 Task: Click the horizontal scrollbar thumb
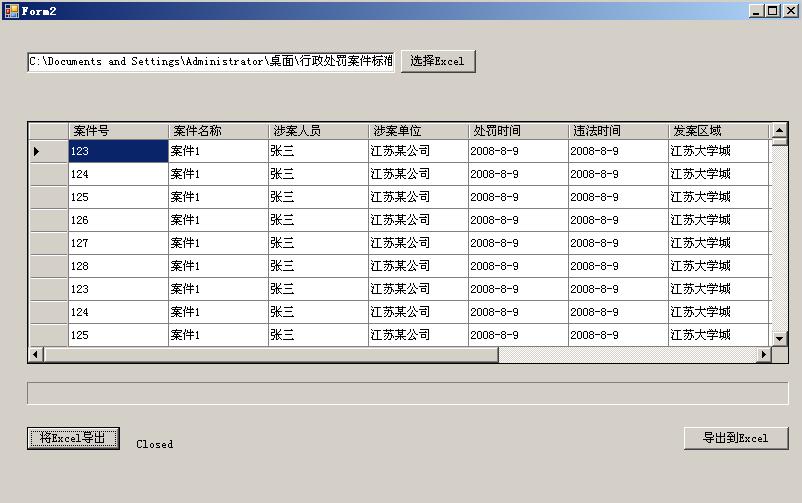[x=271, y=354]
